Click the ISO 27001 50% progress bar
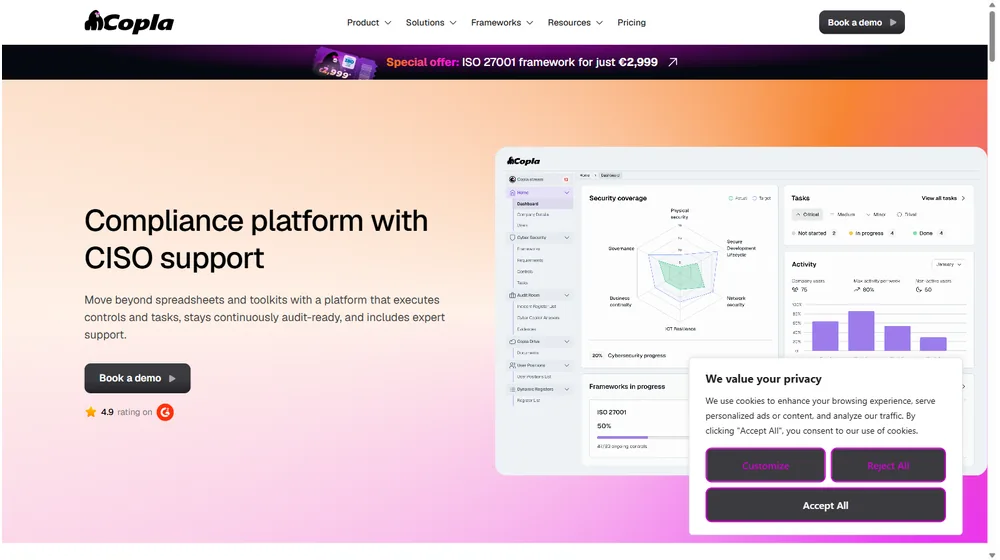1000x560 pixels. [642, 438]
